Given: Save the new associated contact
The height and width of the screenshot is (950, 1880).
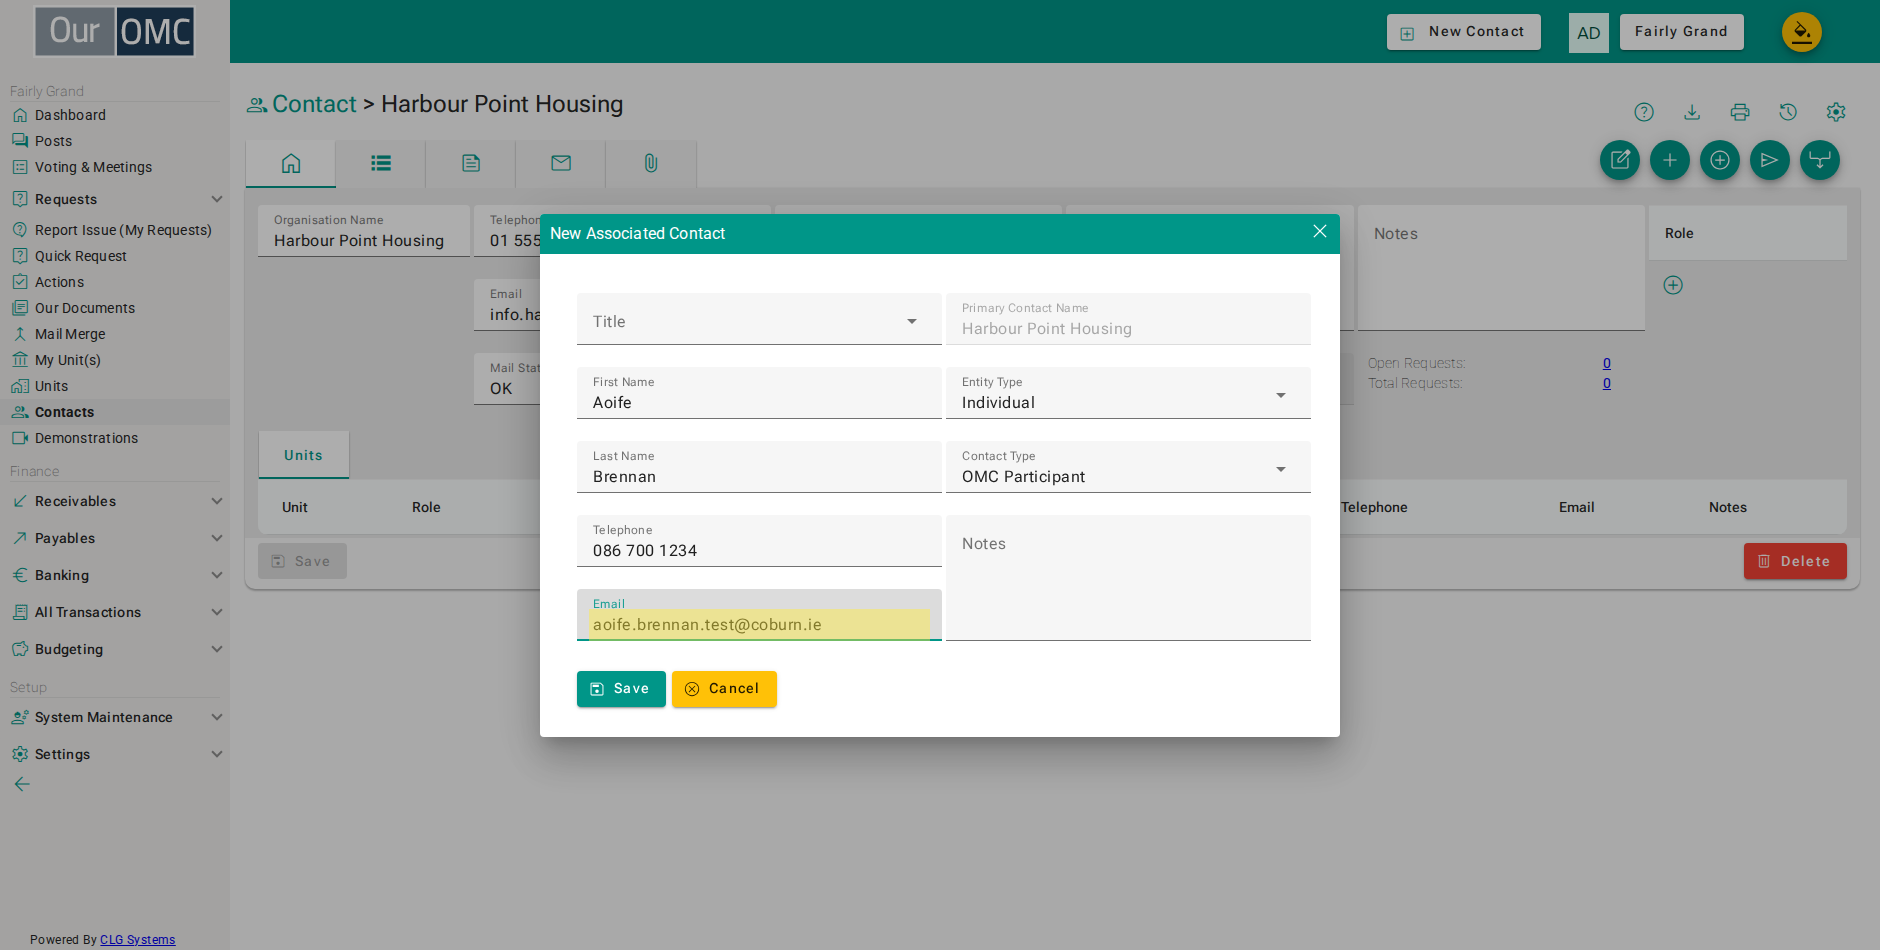Looking at the screenshot, I should [x=621, y=689].
